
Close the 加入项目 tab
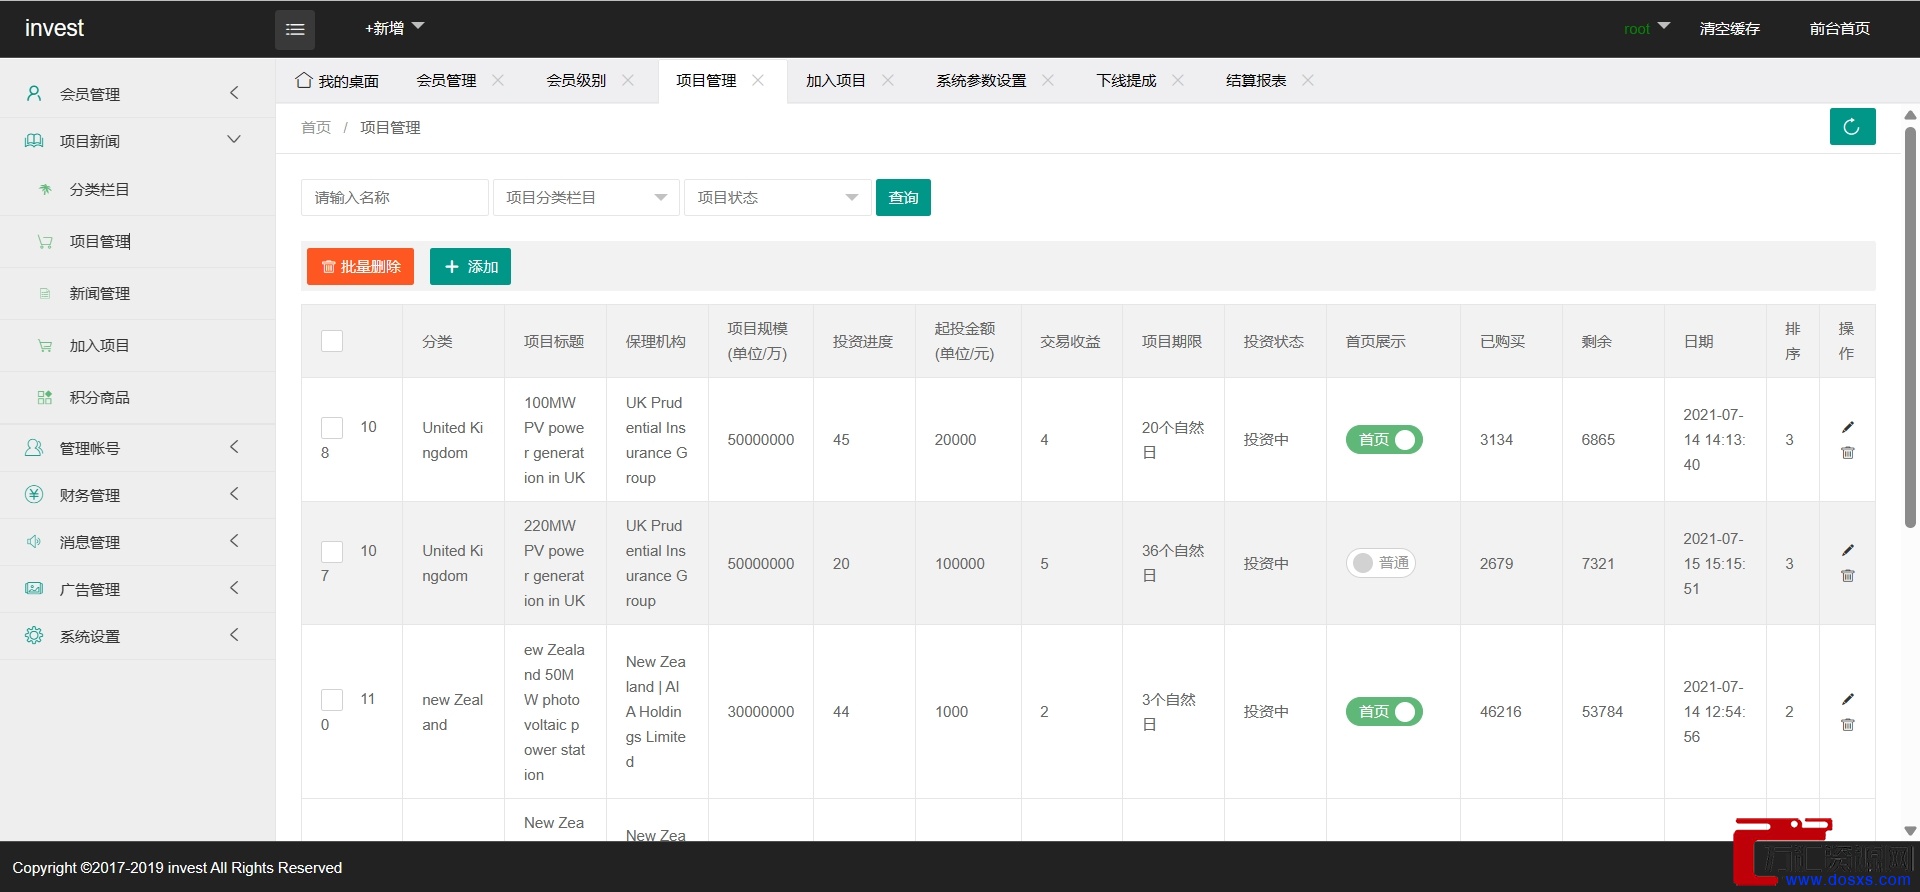tap(888, 80)
